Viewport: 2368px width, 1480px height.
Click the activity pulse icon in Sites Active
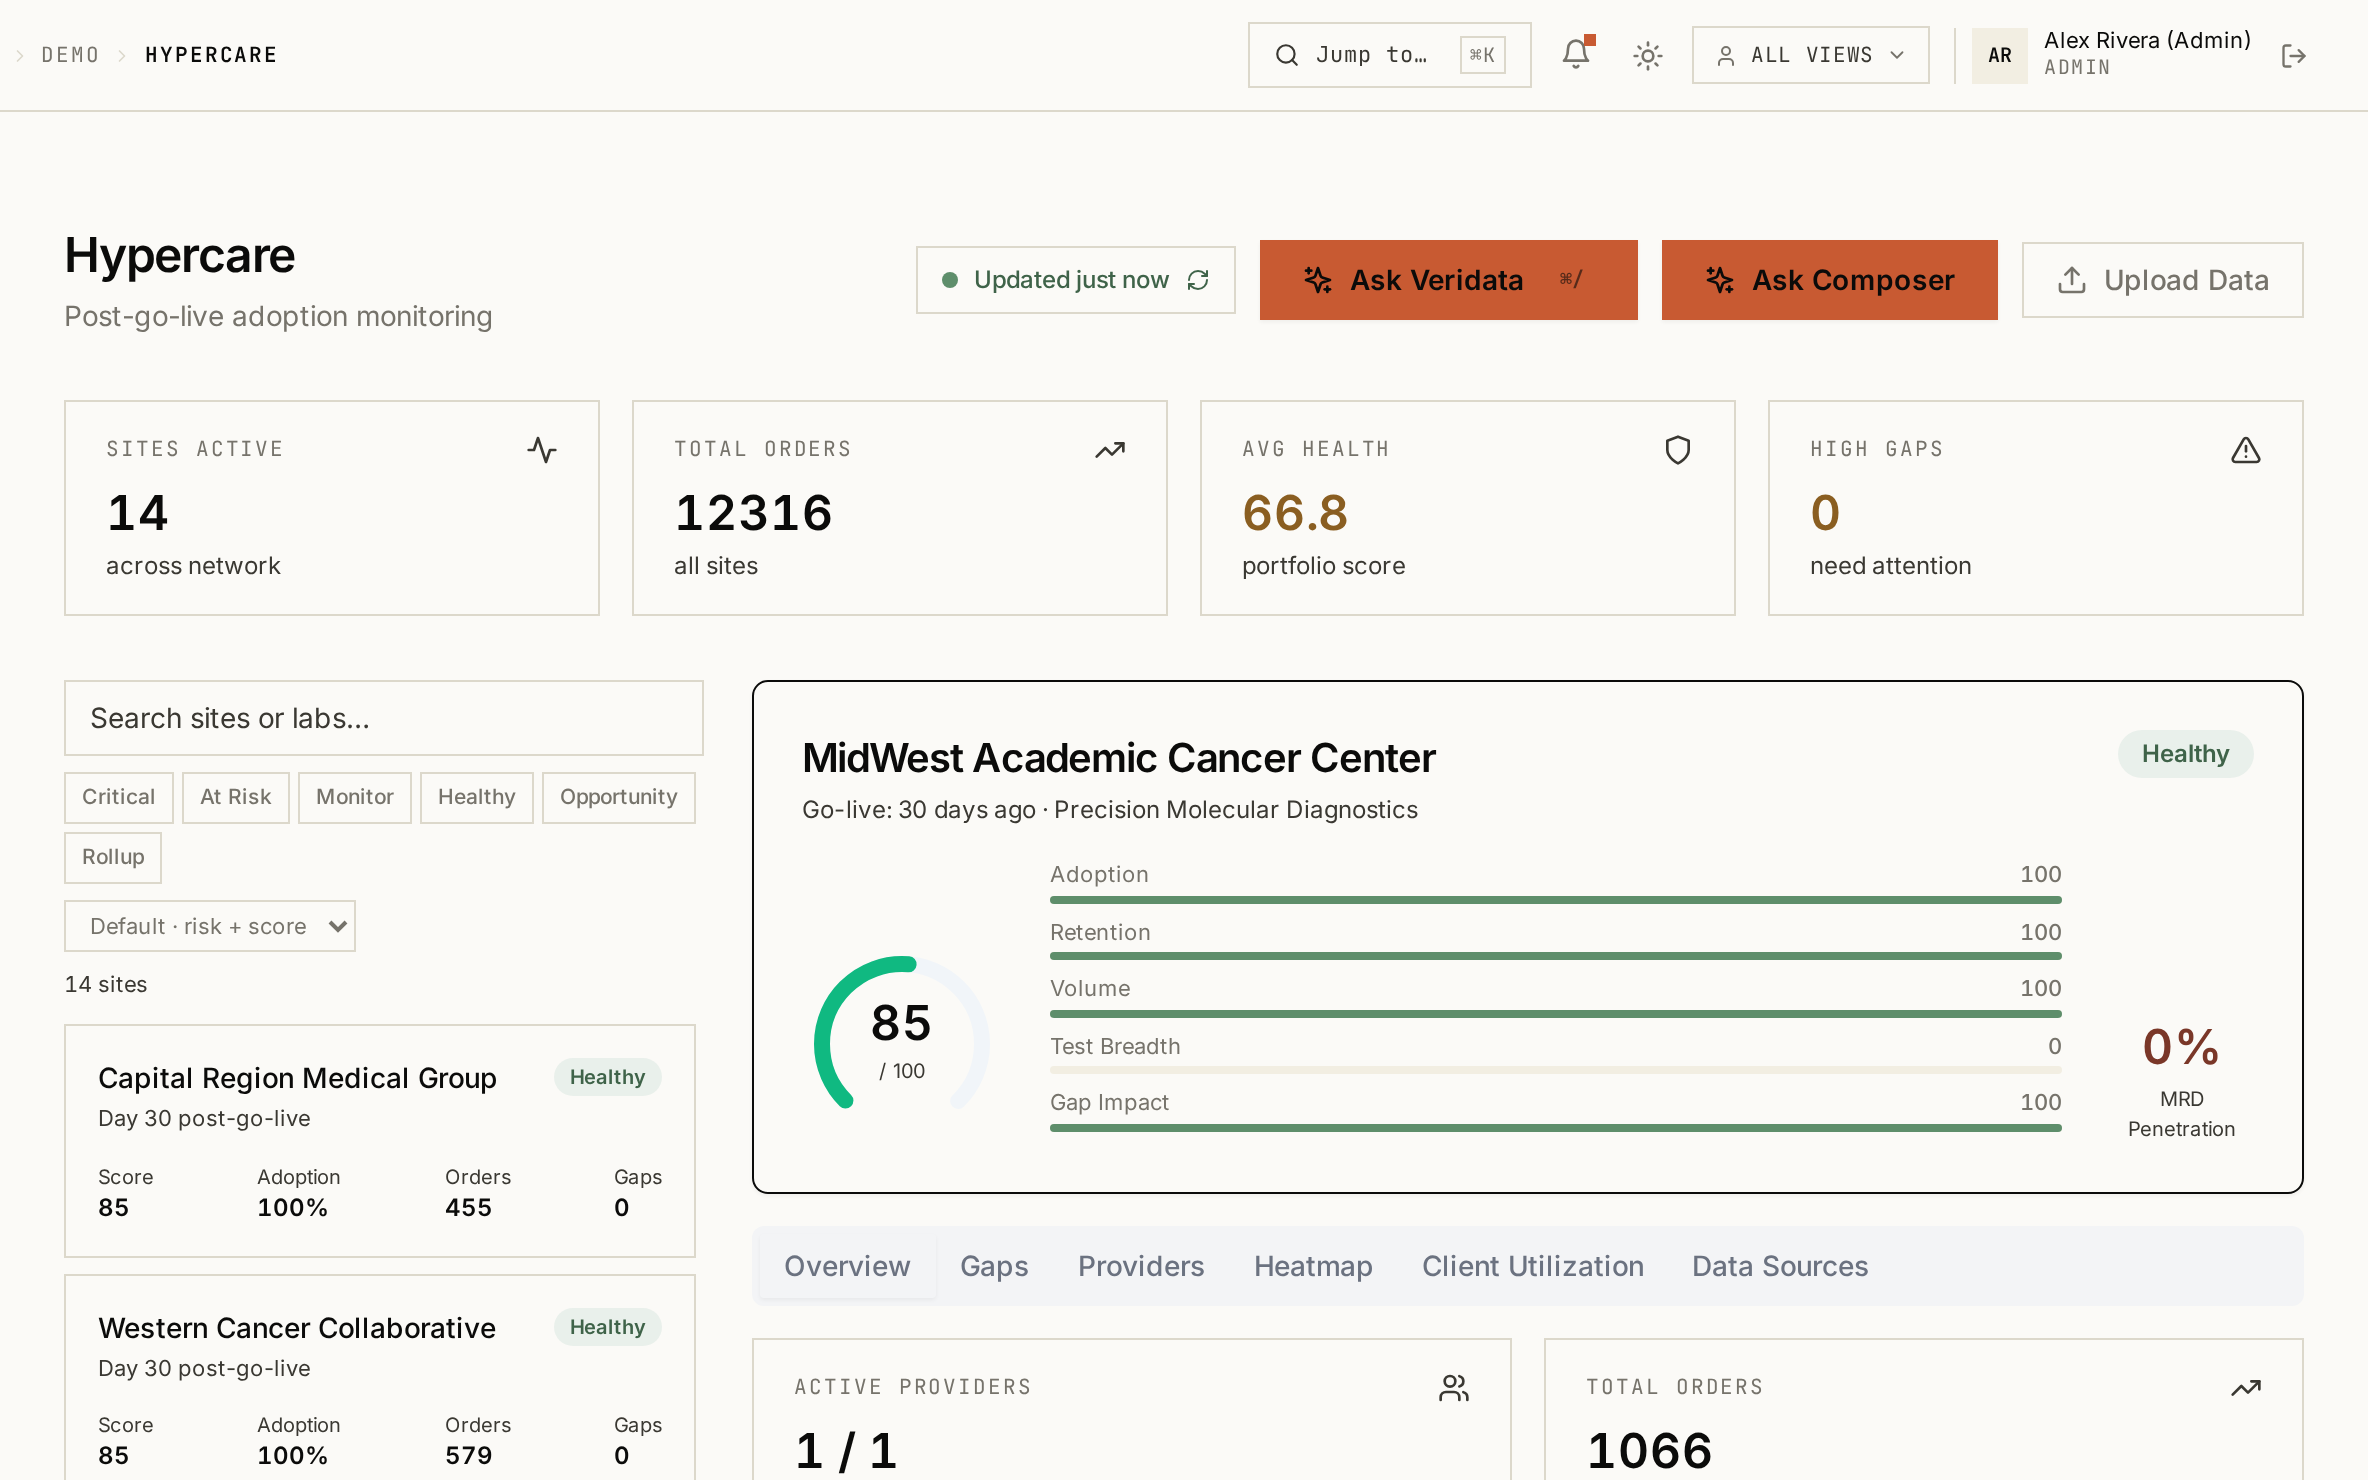(x=542, y=450)
